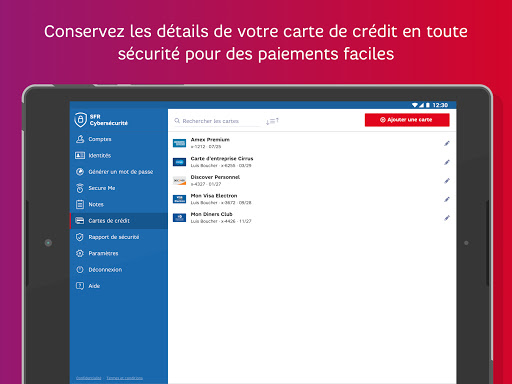
Task: Tap the battery status icon
Action: pos(428,105)
